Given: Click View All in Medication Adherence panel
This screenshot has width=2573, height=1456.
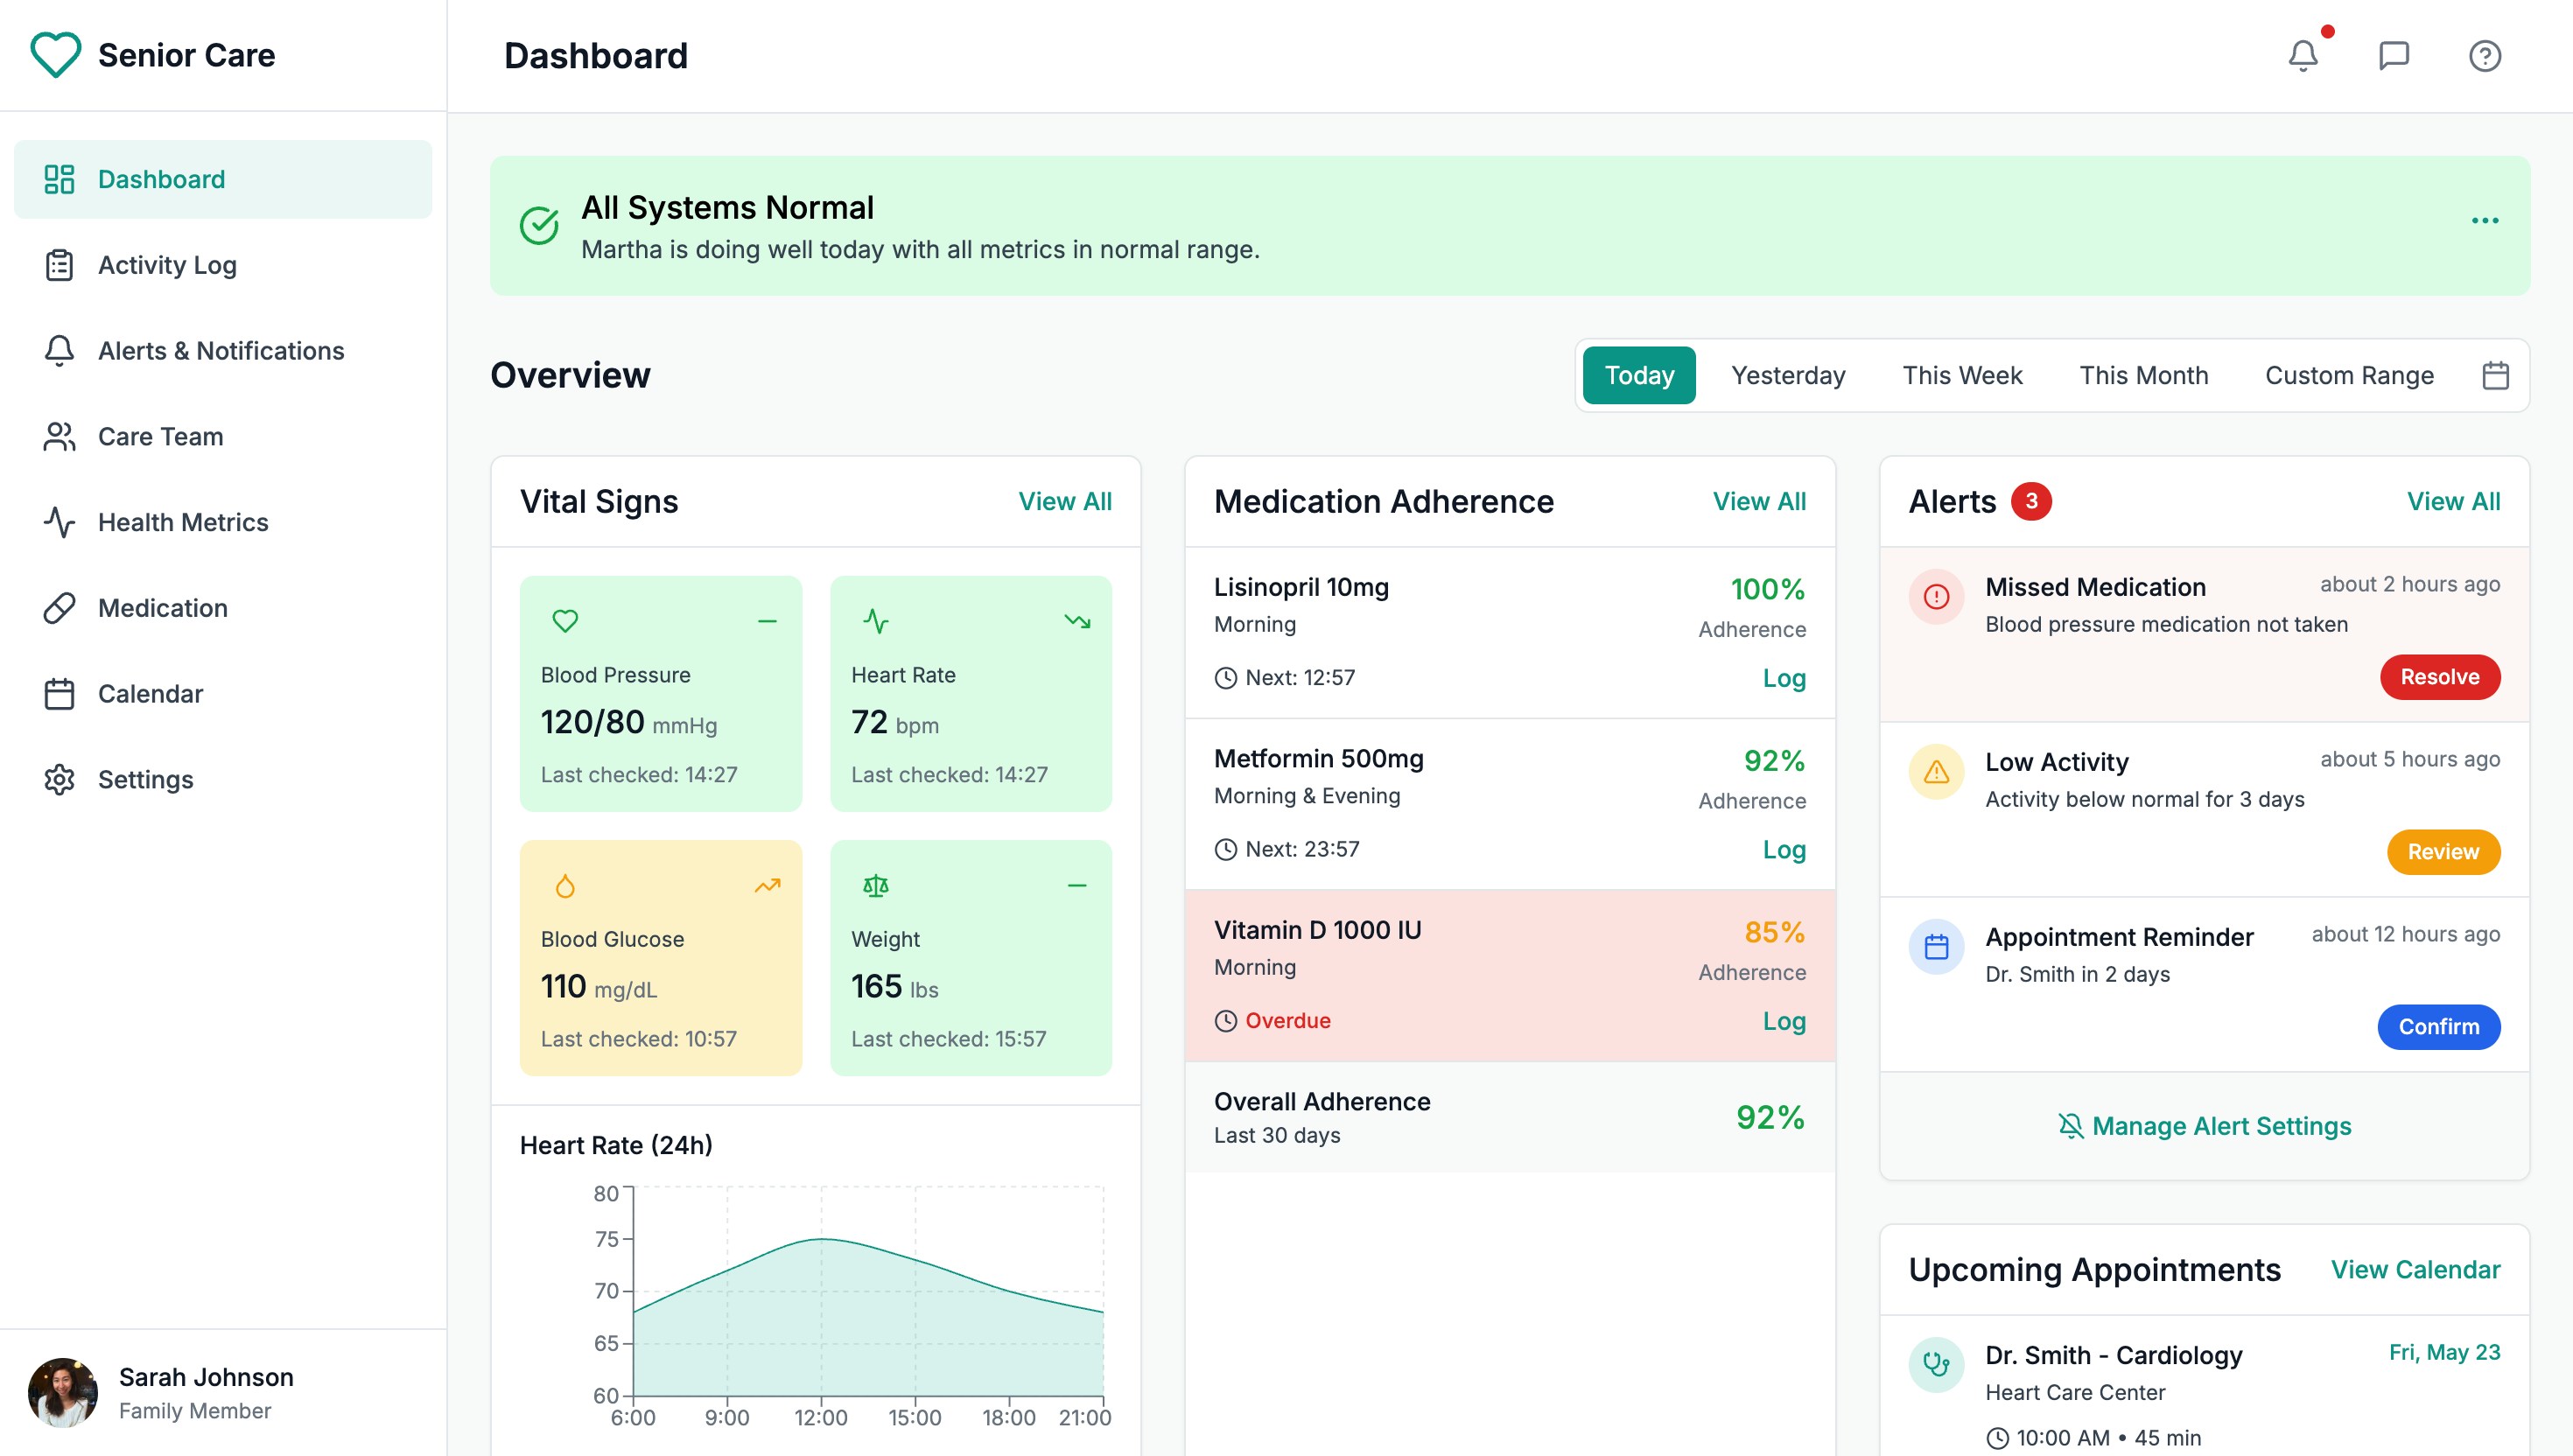Looking at the screenshot, I should point(1759,501).
